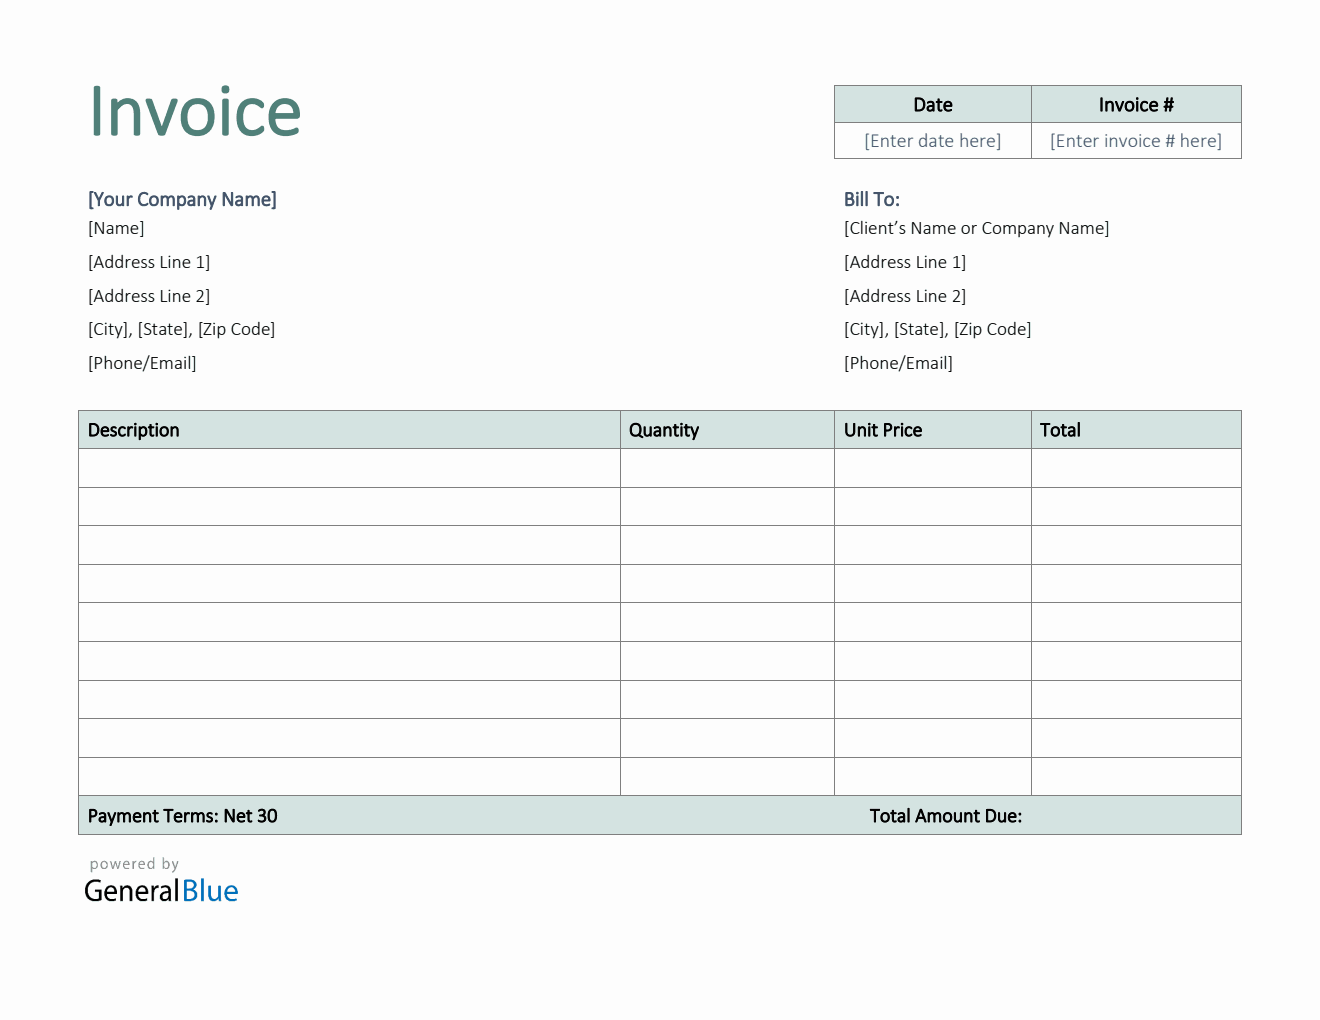Click the [Phone/Email] line under Bill To

pyautogui.click(x=898, y=362)
